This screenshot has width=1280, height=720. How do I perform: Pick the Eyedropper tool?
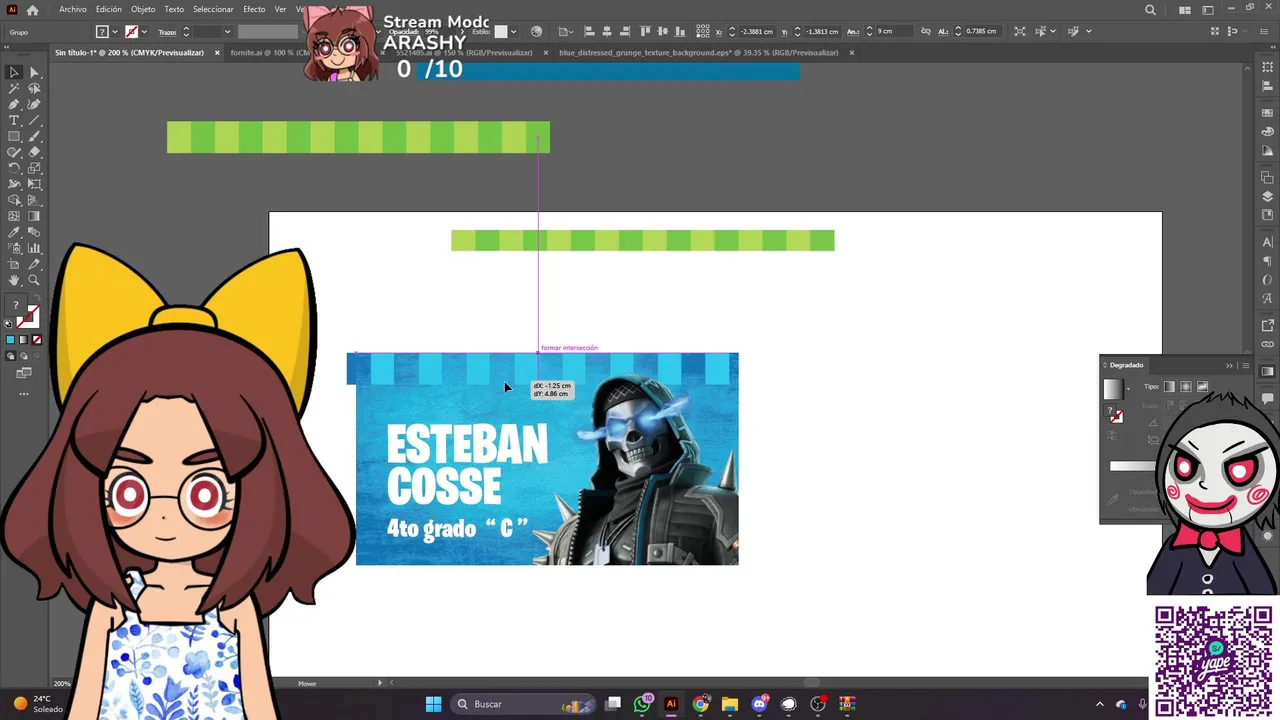click(14, 232)
